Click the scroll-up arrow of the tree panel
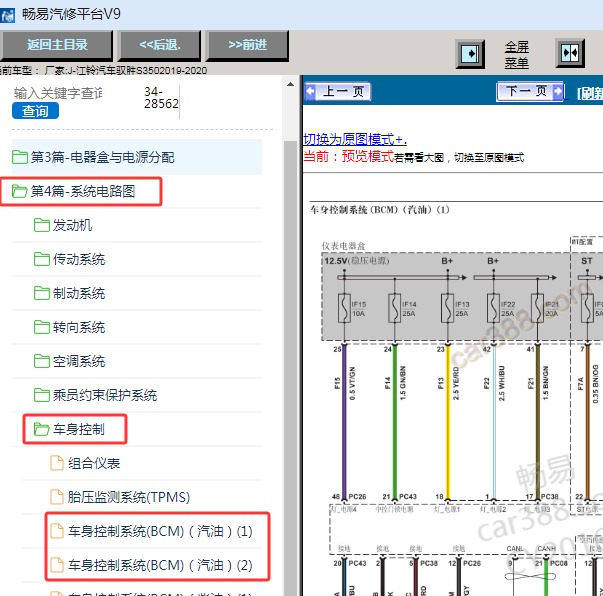The height and width of the screenshot is (596, 603). 290,84
